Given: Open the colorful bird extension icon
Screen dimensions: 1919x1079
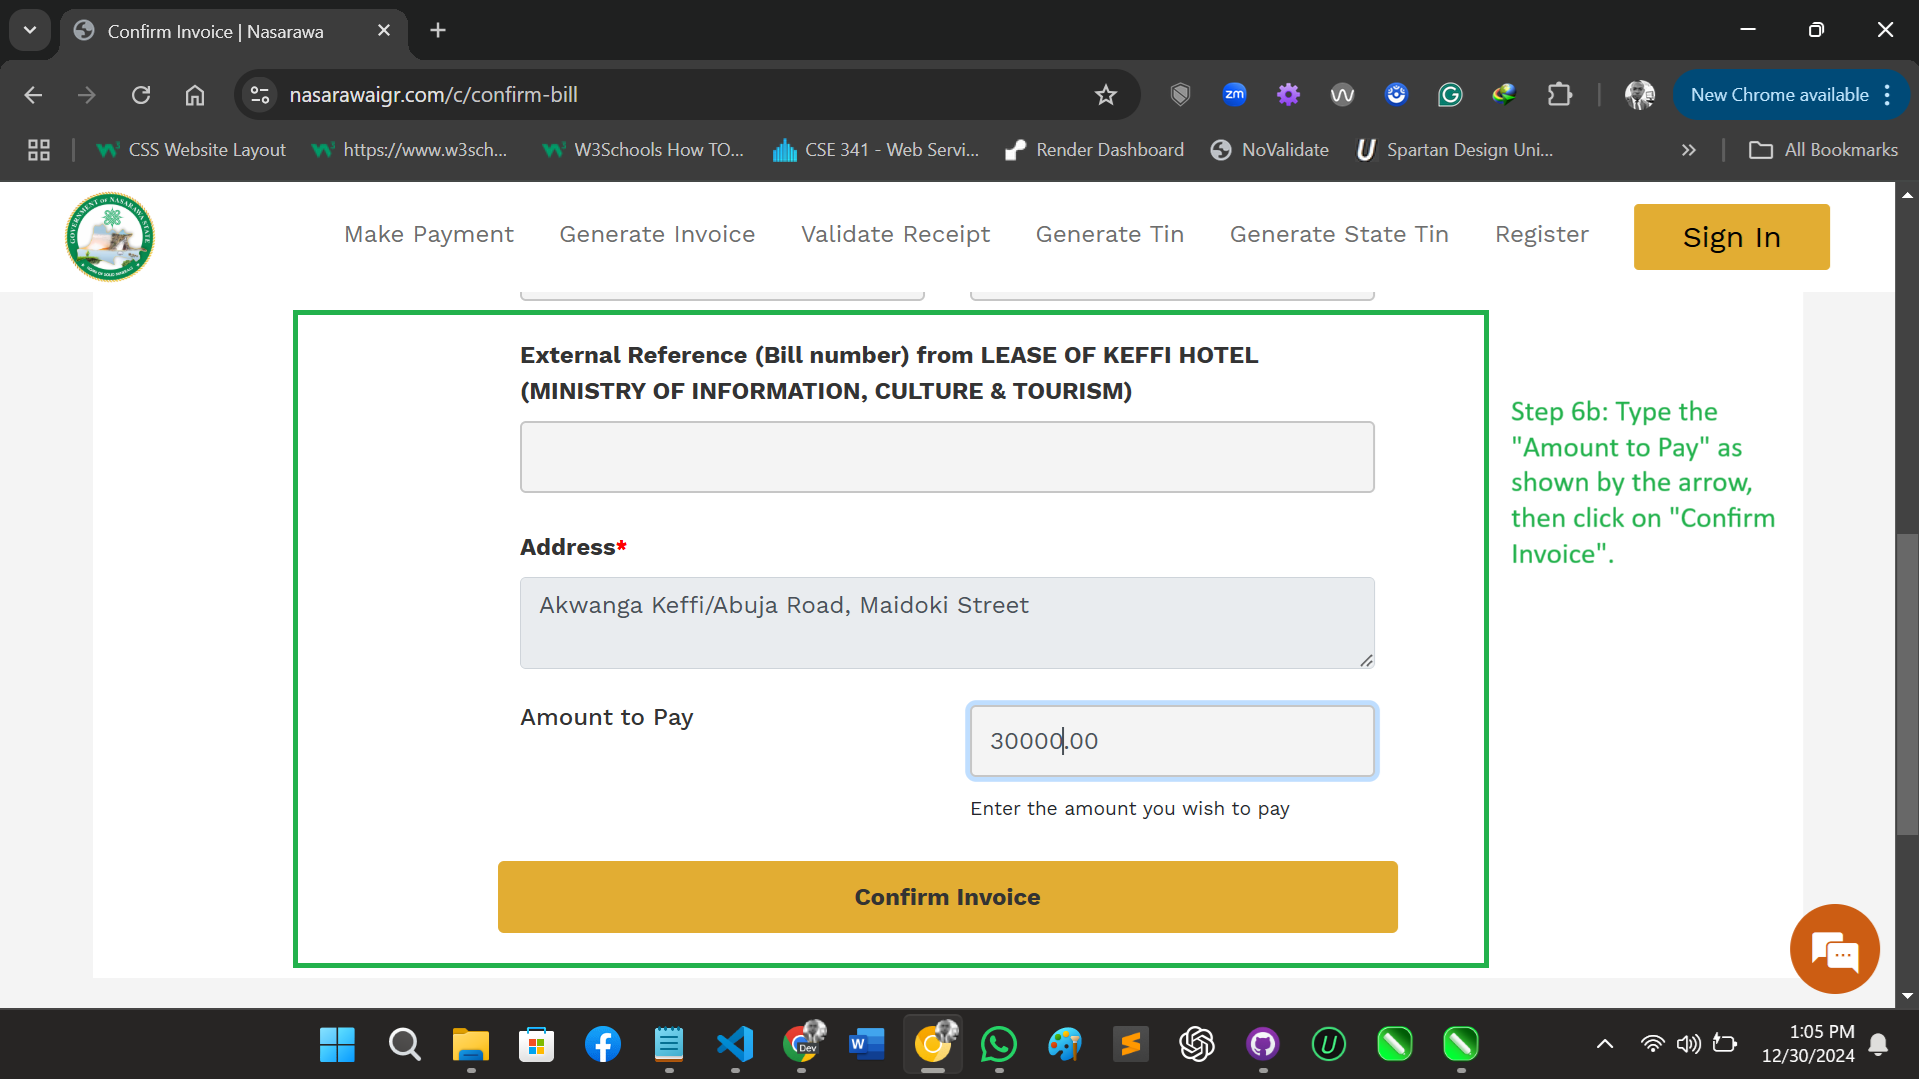Looking at the screenshot, I should [1504, 95].
